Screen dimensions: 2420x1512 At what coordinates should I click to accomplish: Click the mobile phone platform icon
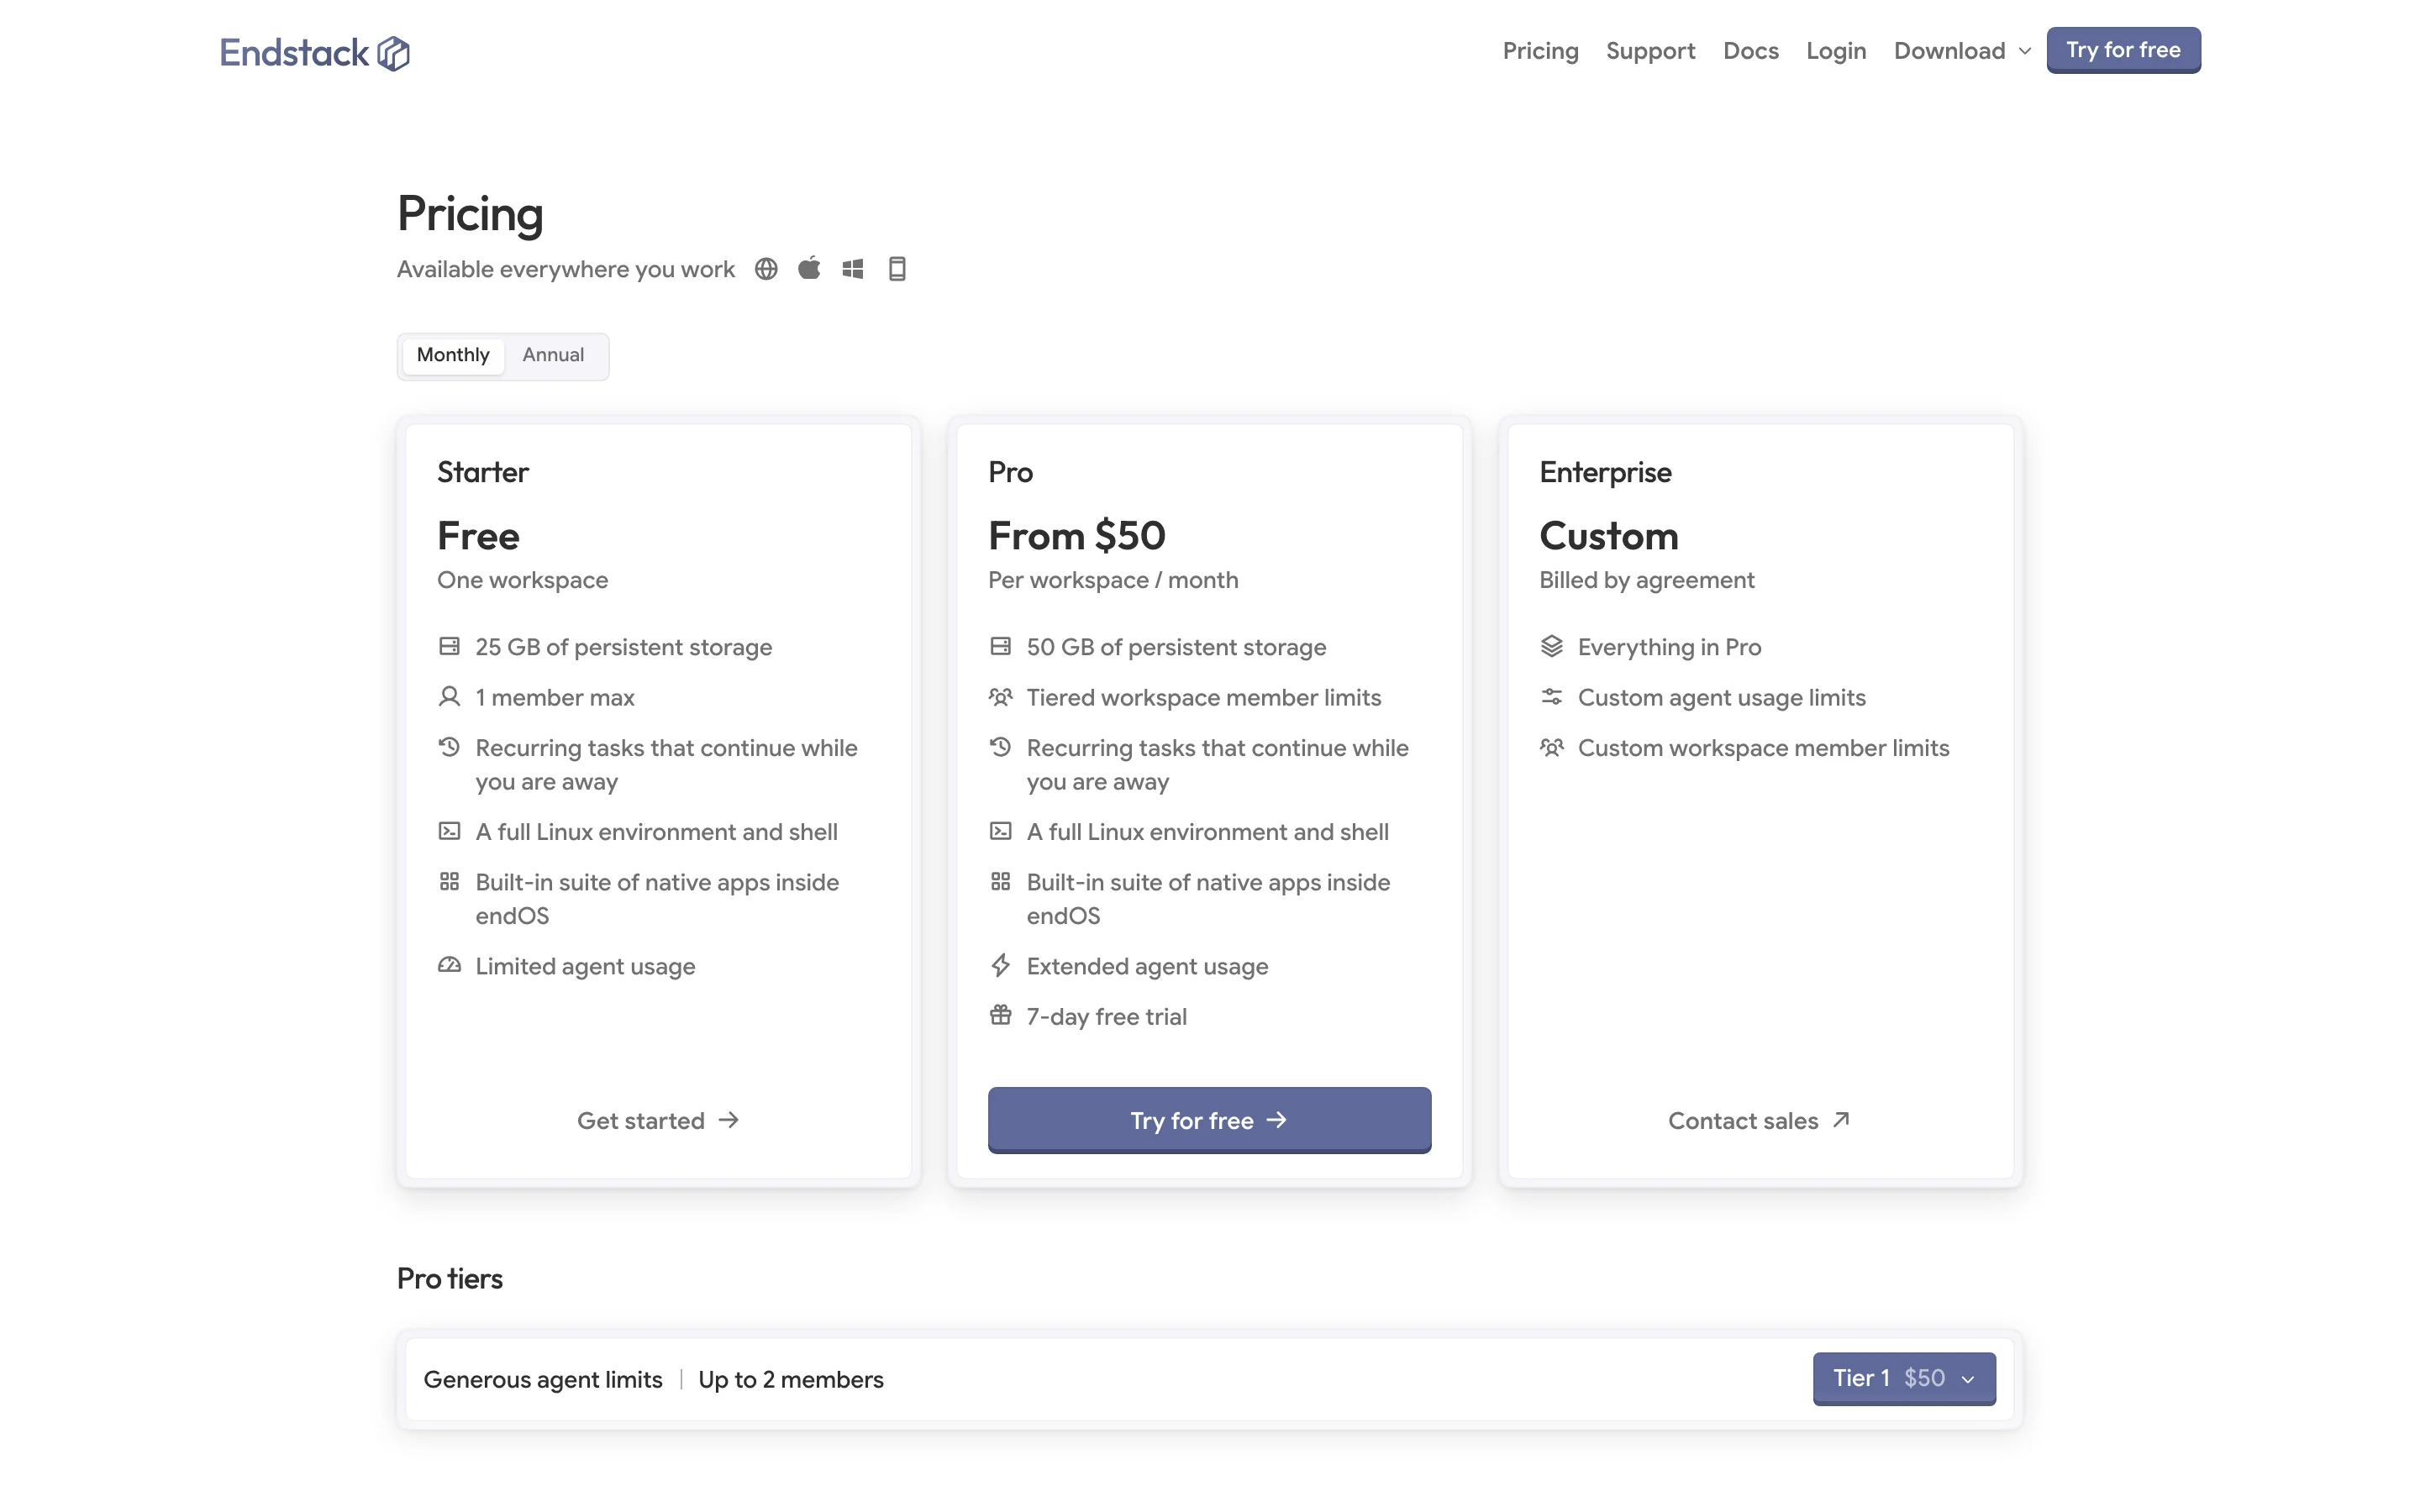click(x=897, y=269)
